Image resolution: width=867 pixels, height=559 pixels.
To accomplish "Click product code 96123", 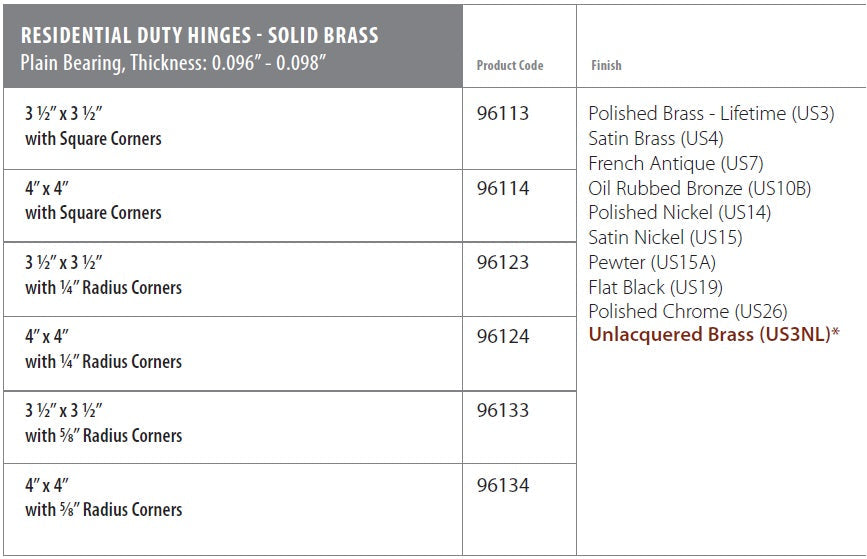I will 503,263.
